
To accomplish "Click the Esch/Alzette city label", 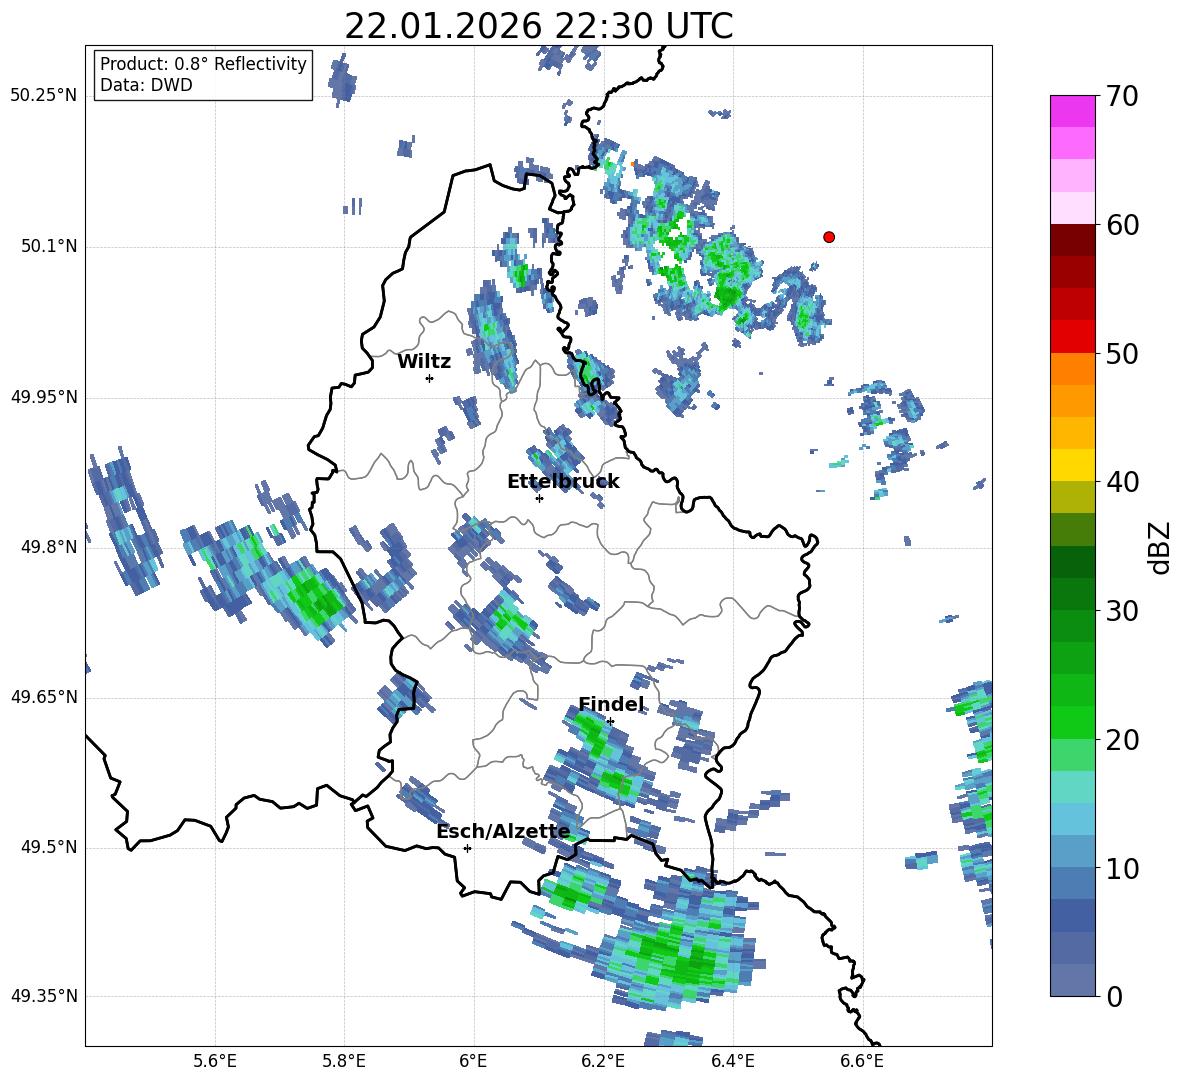I will tap(503, 831).
